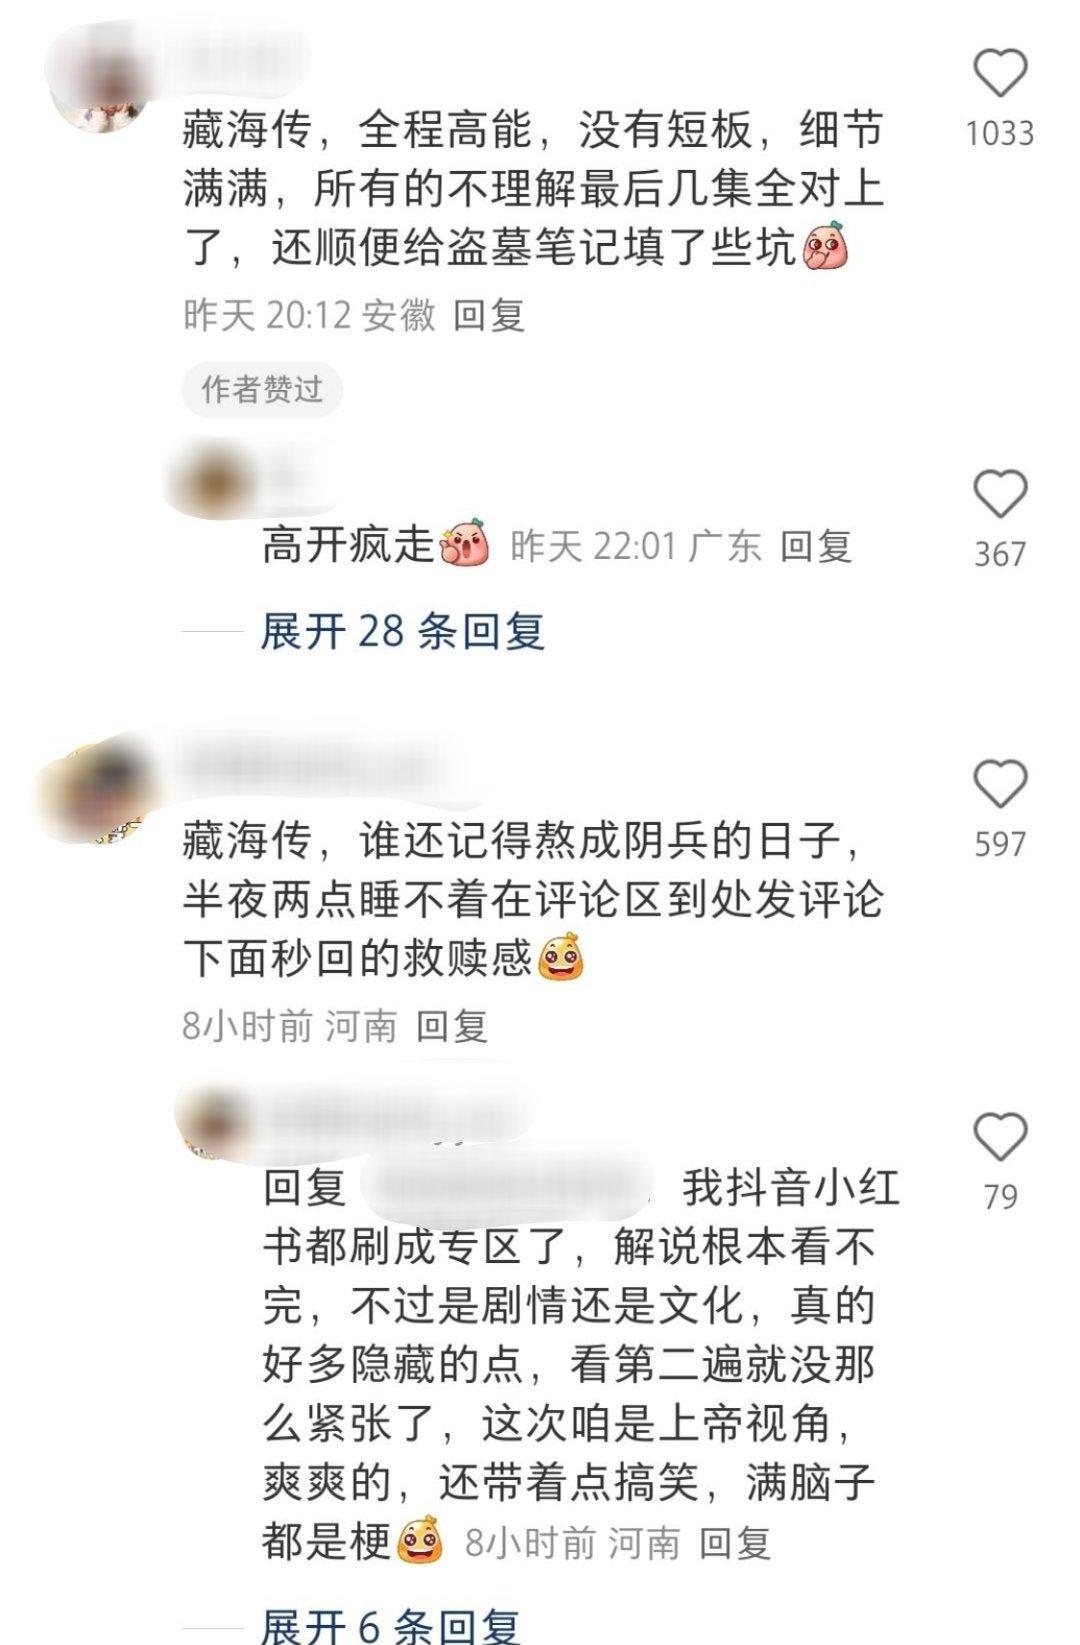The width and height of the screenshot is (1080, 1645).
Task: Tap the reply text about 上帝视角
Action: coord(580,1365)
